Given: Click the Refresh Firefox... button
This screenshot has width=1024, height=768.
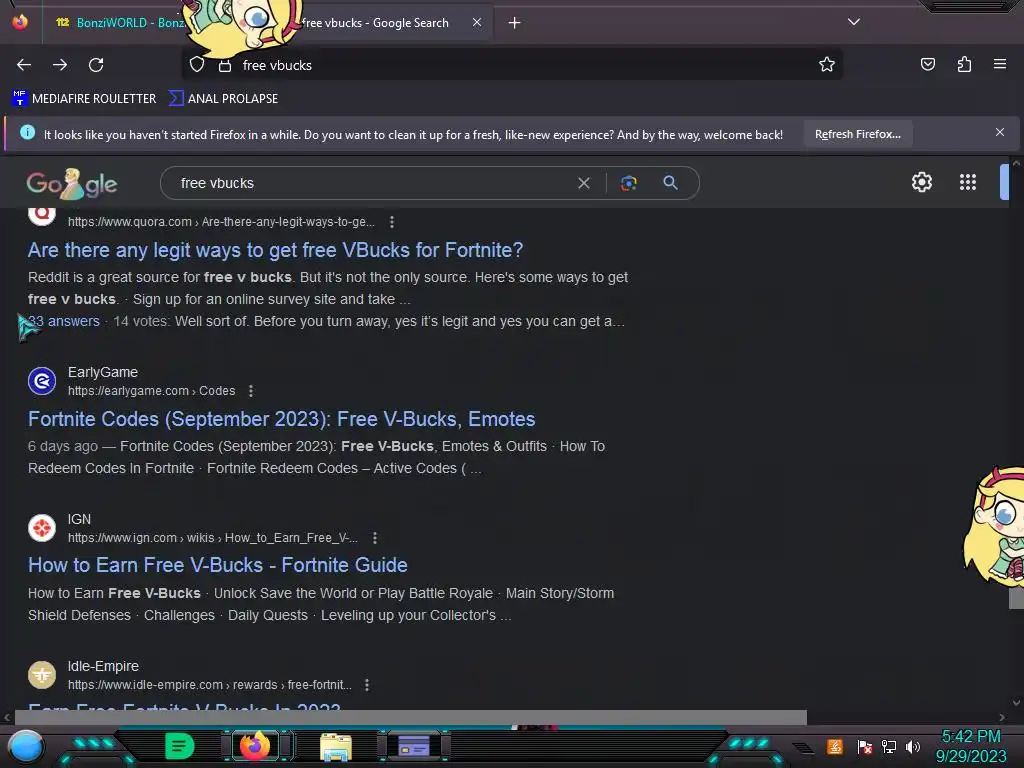Looking at the screenshot, I should click(857, 134).
